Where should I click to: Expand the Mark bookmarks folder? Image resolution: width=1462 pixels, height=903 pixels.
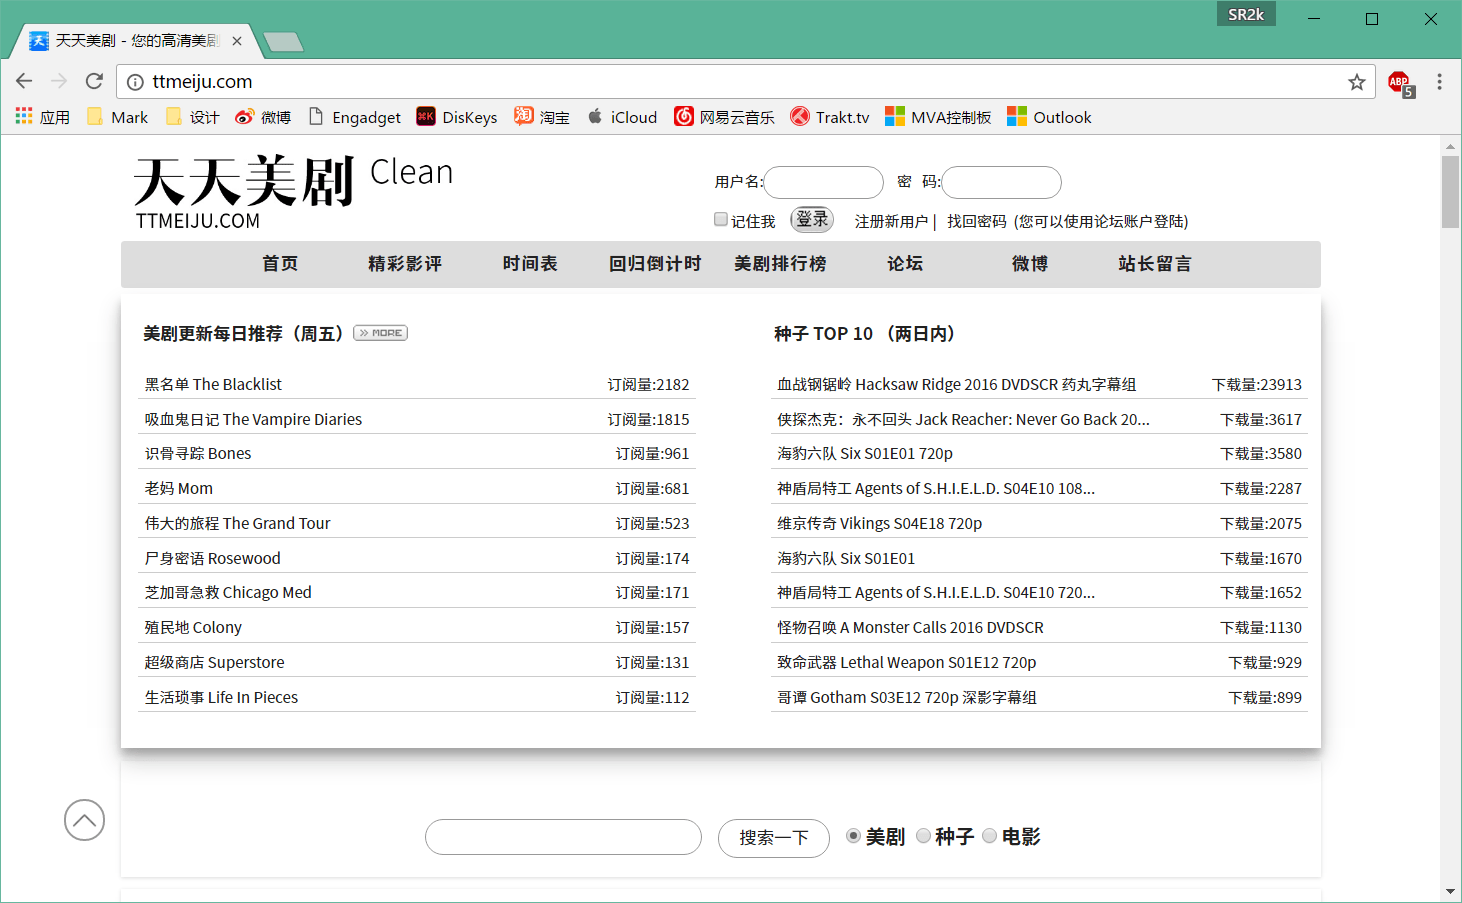[118, 117]
